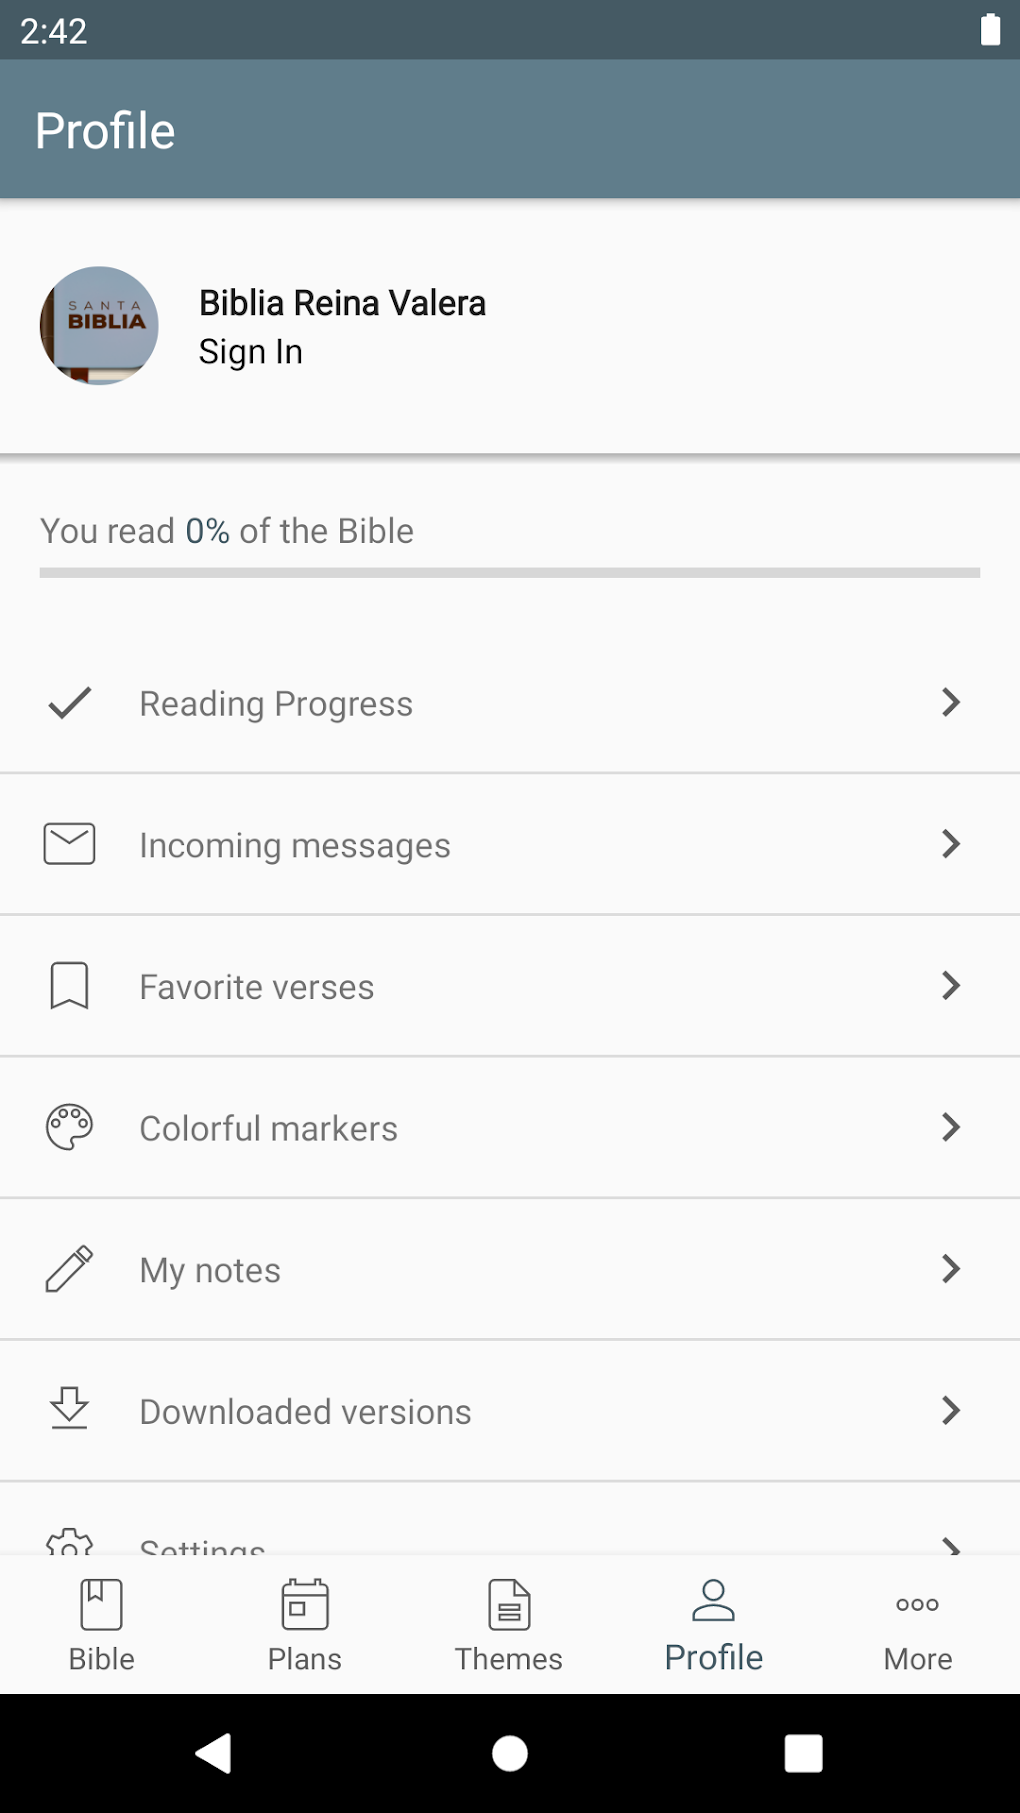Tap the Reading Progress checkmark icon
Screen dimensions: 1020x1813
click(x=70, y=703)
